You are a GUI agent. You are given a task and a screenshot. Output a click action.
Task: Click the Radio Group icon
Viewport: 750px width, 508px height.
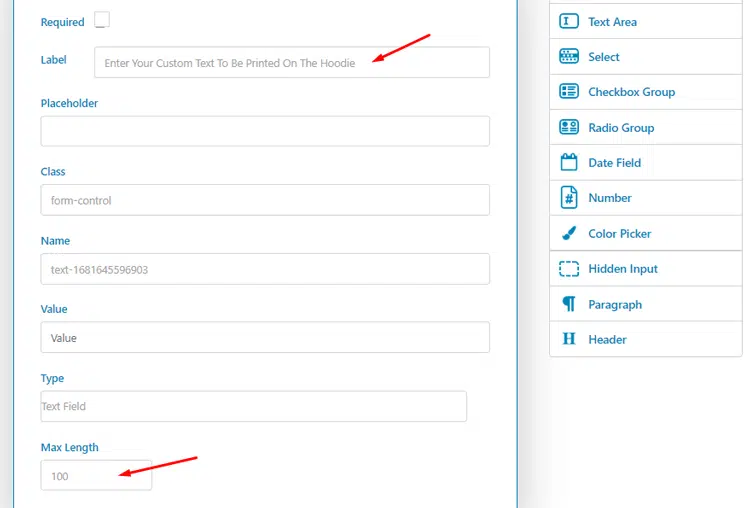tap(569, 128)
